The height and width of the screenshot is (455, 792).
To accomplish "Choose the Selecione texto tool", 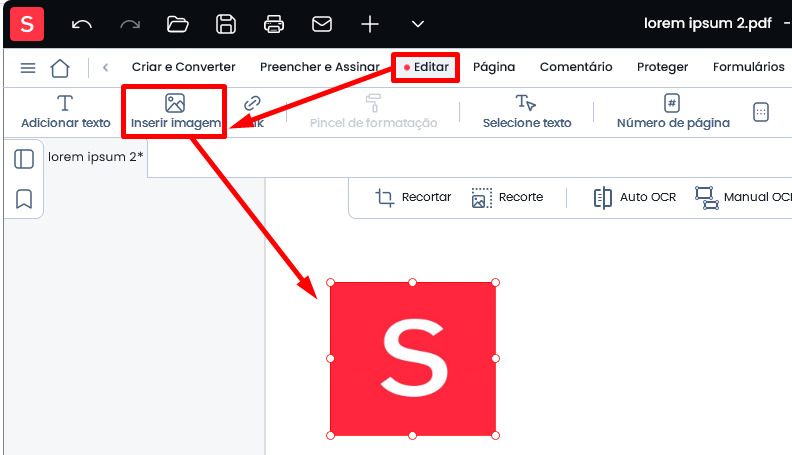I will [527, 112].
